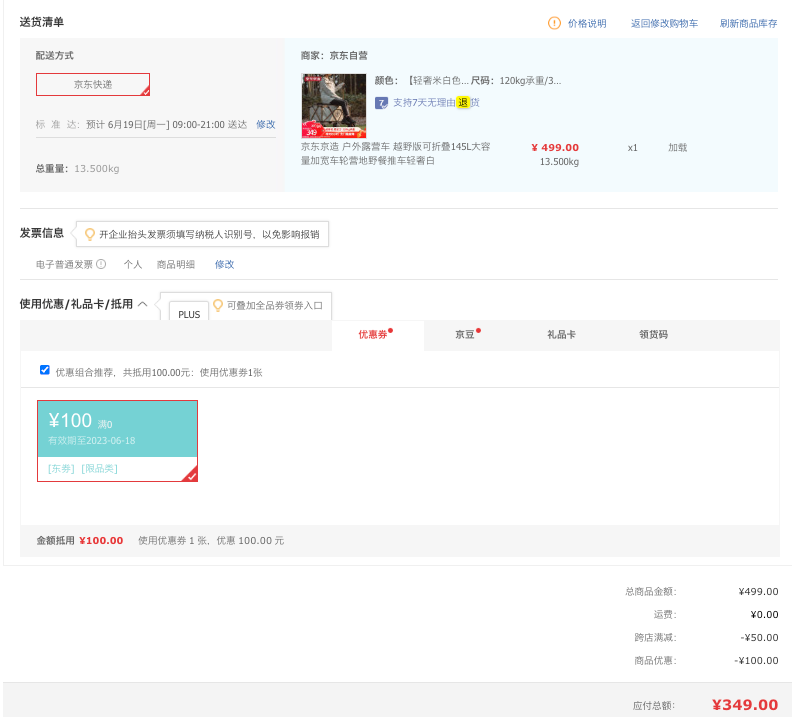Screen dimensions: 792x717
Task: Click the 7-day return badge icon
Action: coord(381,103)
